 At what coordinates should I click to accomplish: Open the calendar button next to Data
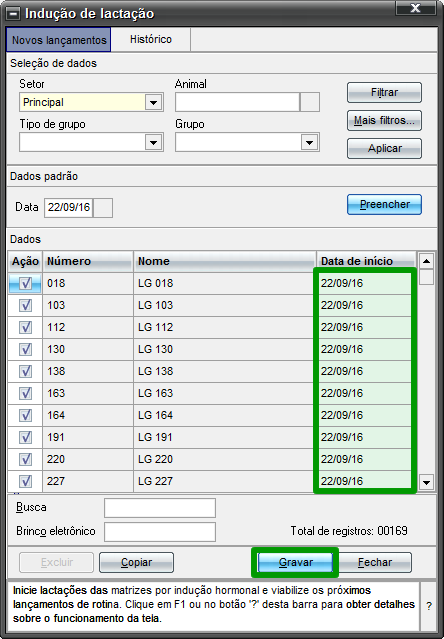[103, 207]
